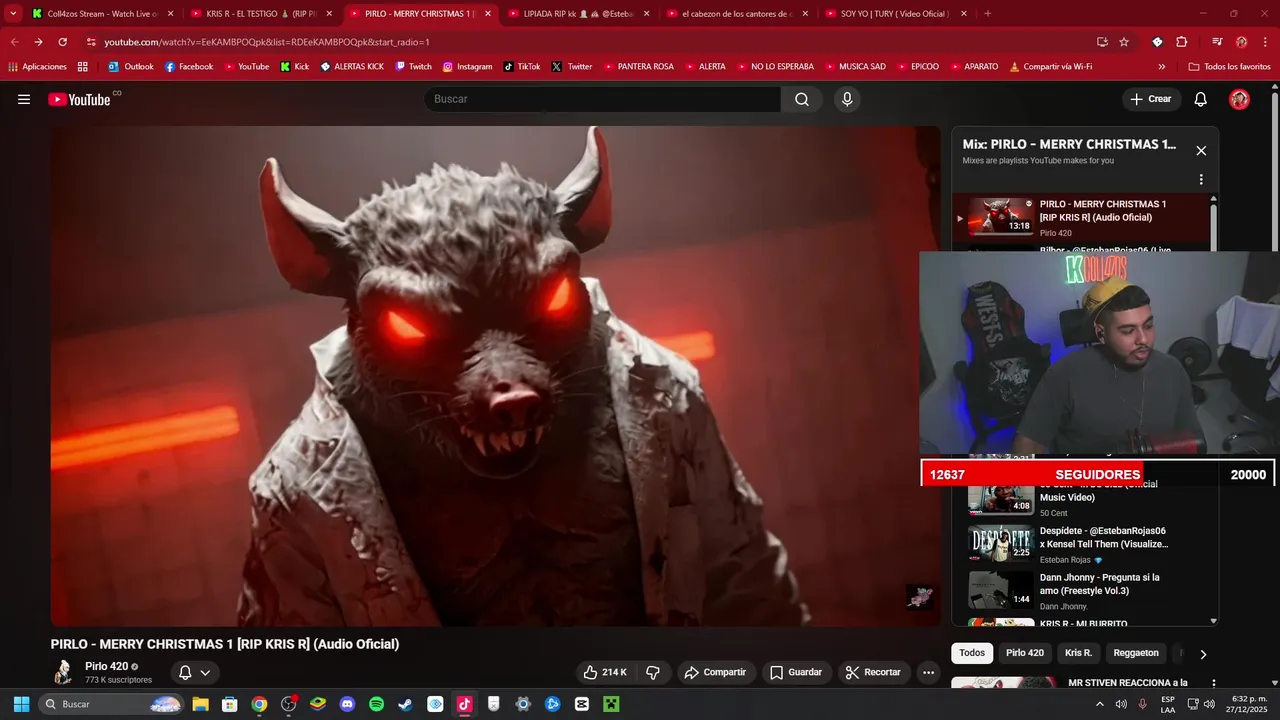The height and width of the screenshot is (720, 1280).
Task: Dislike the video with thumbs down
Action: click(x=653, y=672)
